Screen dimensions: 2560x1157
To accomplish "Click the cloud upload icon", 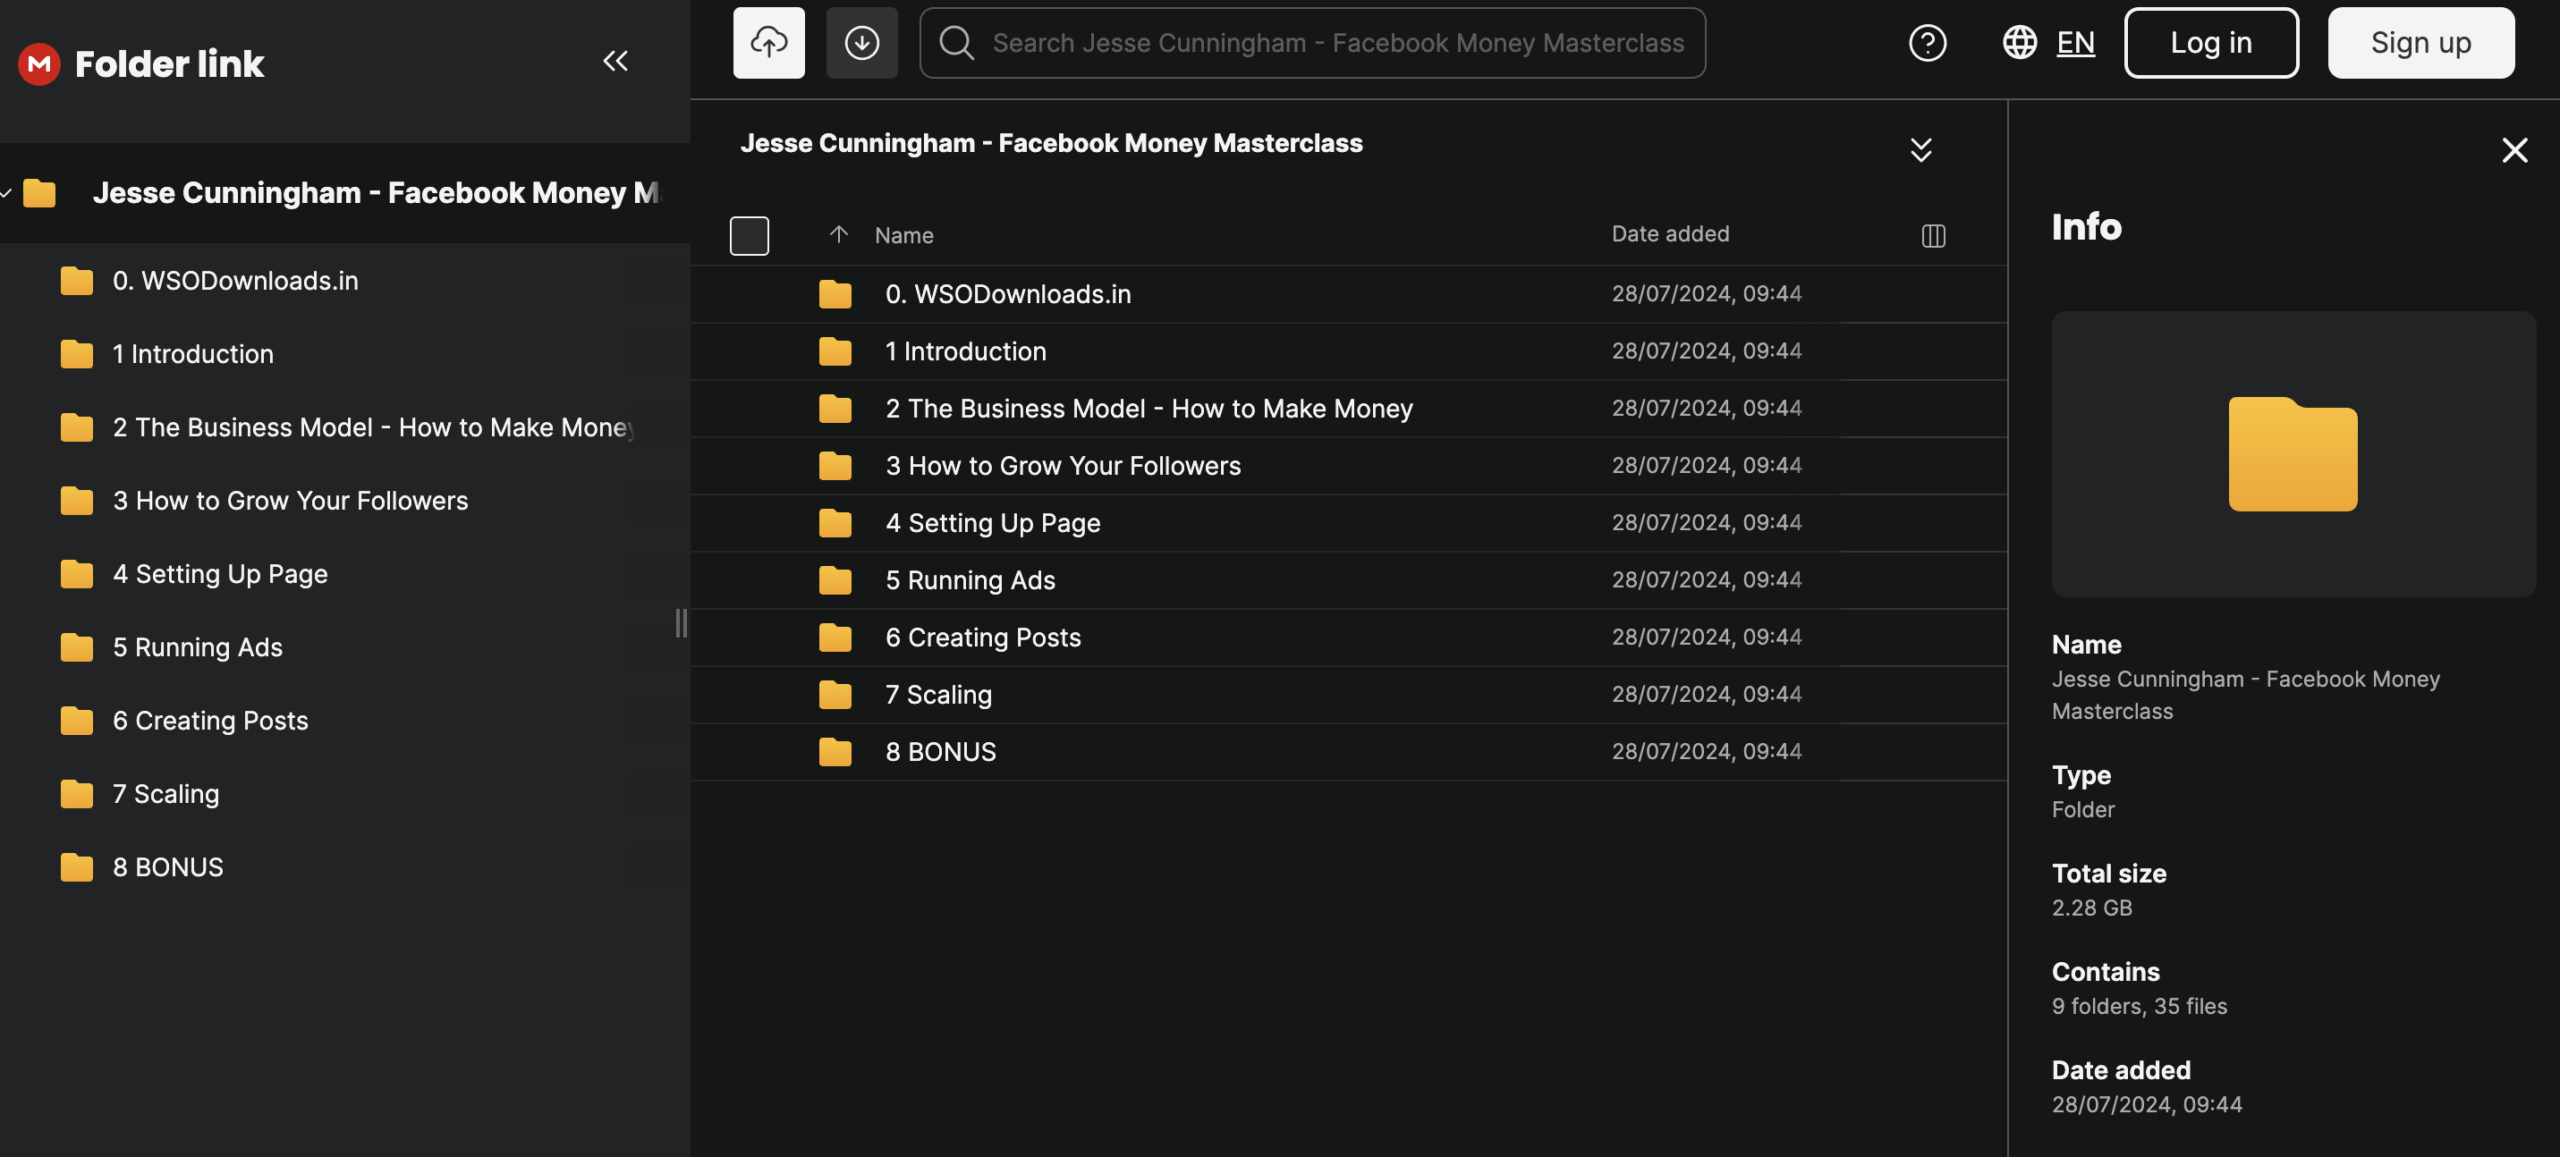I will [x=768, y=43].
